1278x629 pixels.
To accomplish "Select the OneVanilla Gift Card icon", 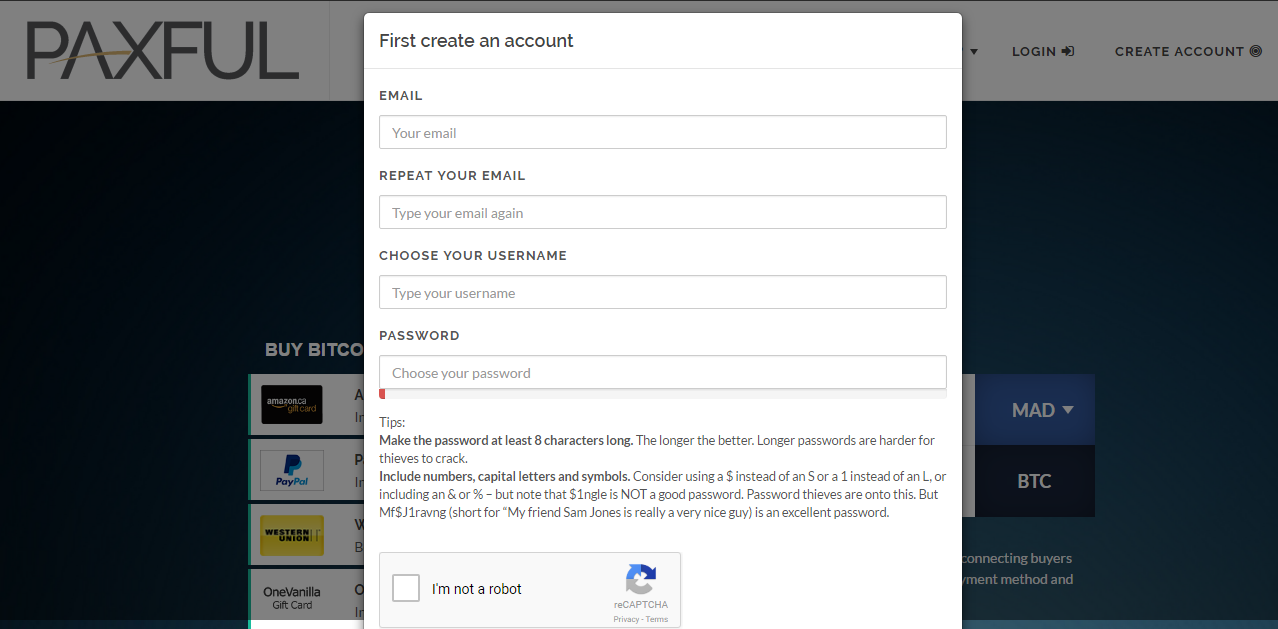I will click(x=292, y=597).
